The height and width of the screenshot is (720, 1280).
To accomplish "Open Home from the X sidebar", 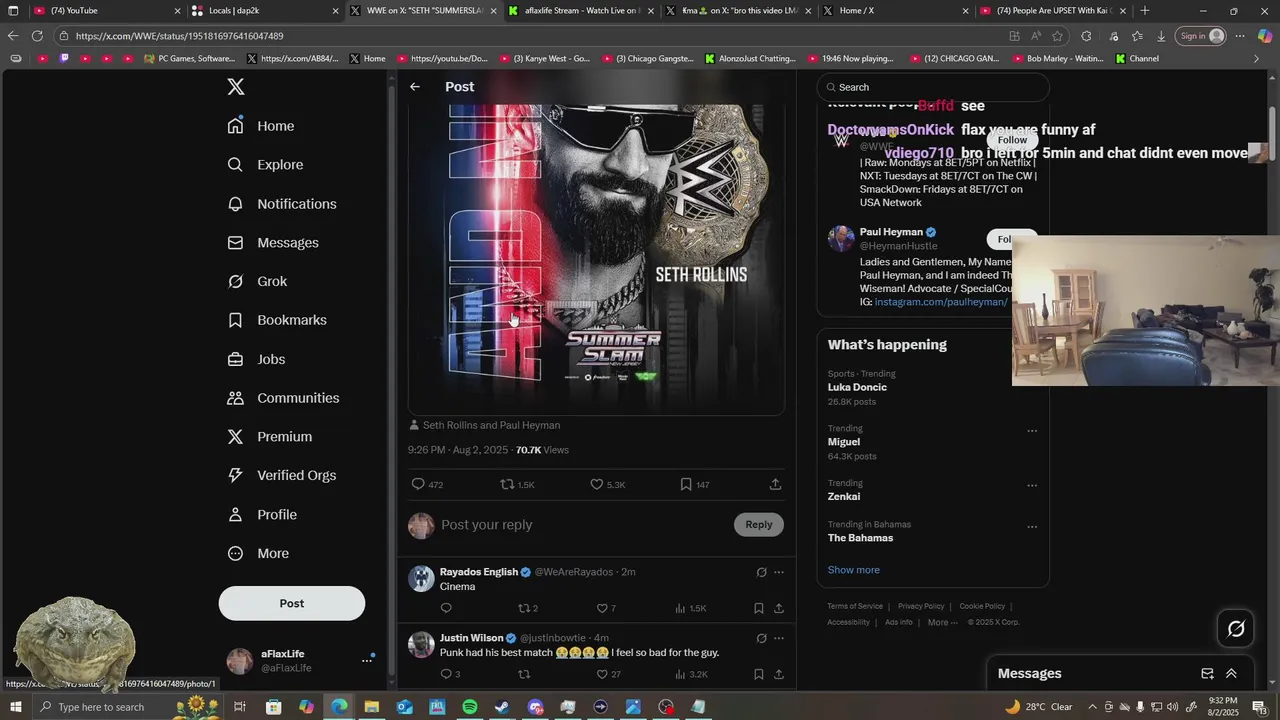I will [x=261, y=126].
